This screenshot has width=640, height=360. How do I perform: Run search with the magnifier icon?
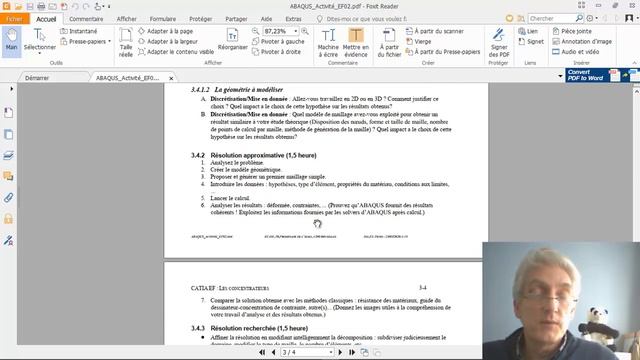coord(579,18)
